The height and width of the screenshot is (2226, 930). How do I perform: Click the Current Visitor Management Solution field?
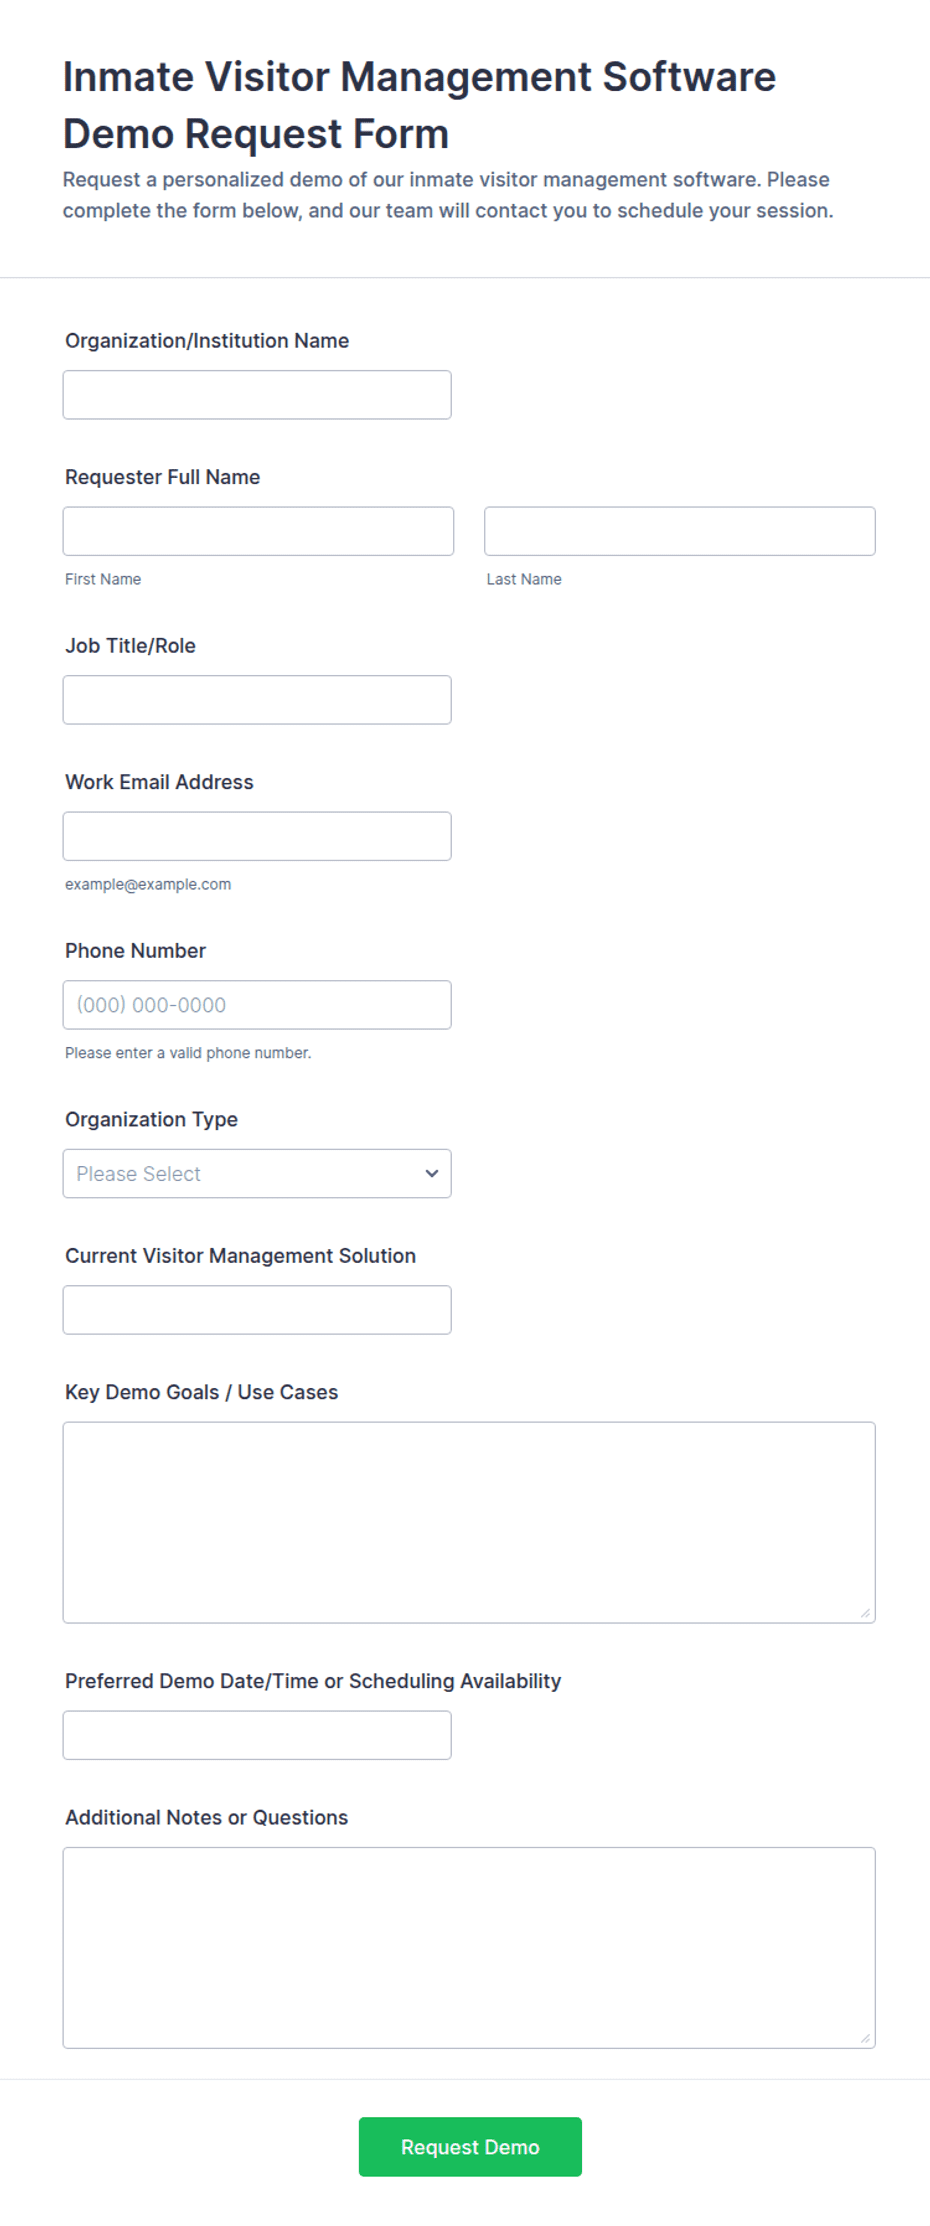pyautogui.click(x=257, y=1310)
